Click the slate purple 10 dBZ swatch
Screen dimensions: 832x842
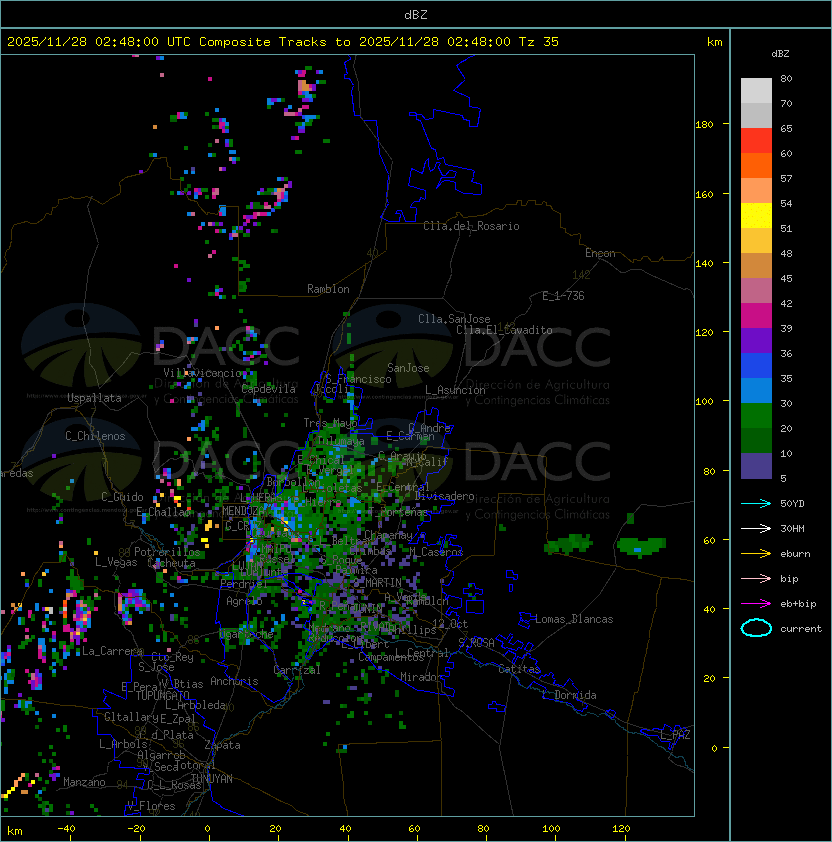tap(756, 466)
